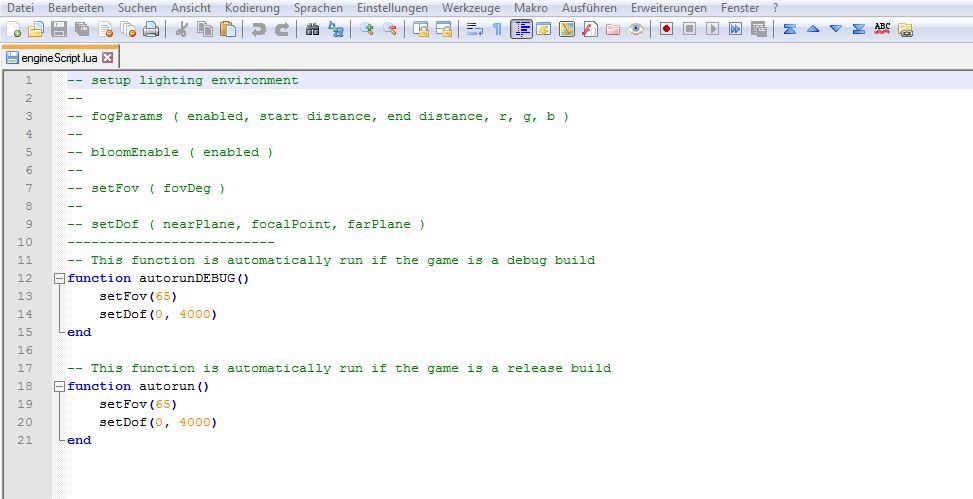
Task: Toggle synchronized vertical scrolling
Action: tap(420, 29)
